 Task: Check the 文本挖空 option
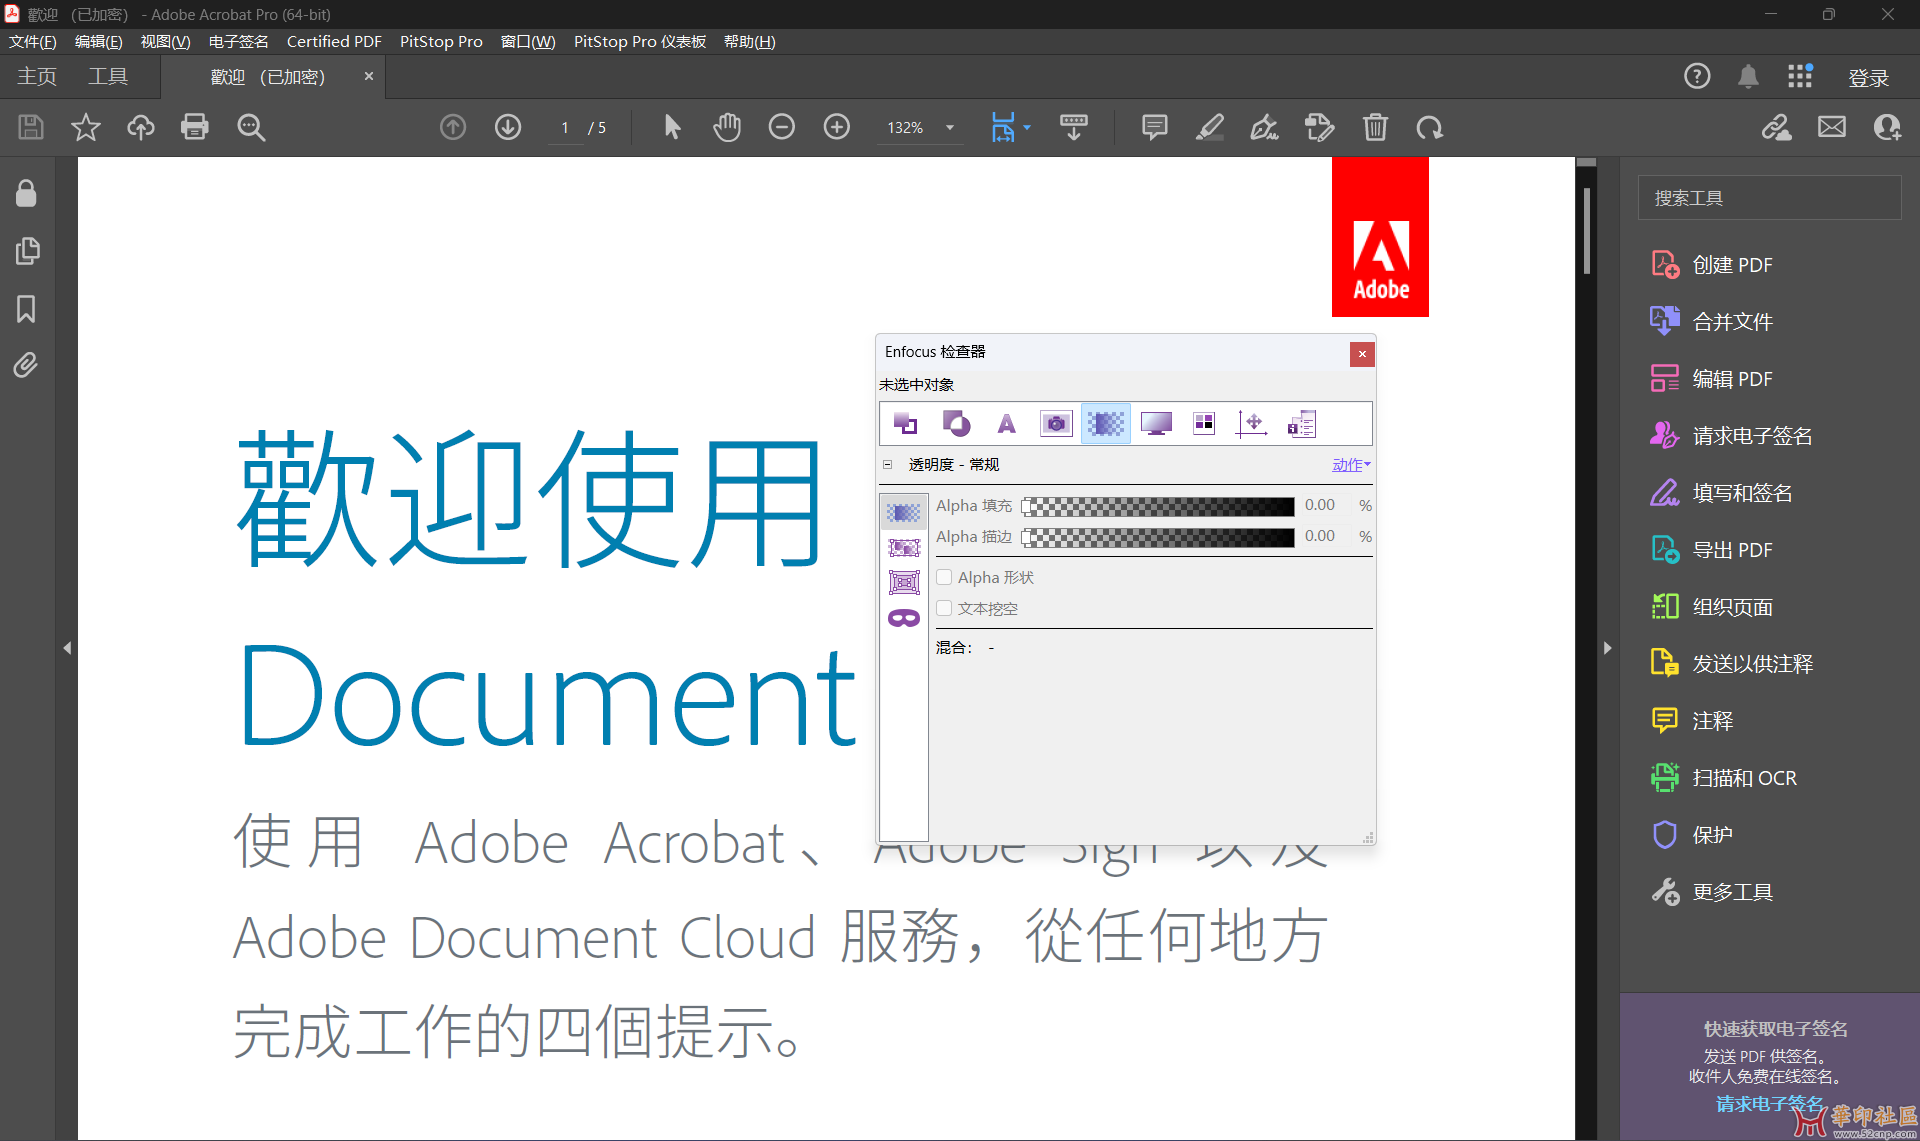click(944, 608)
